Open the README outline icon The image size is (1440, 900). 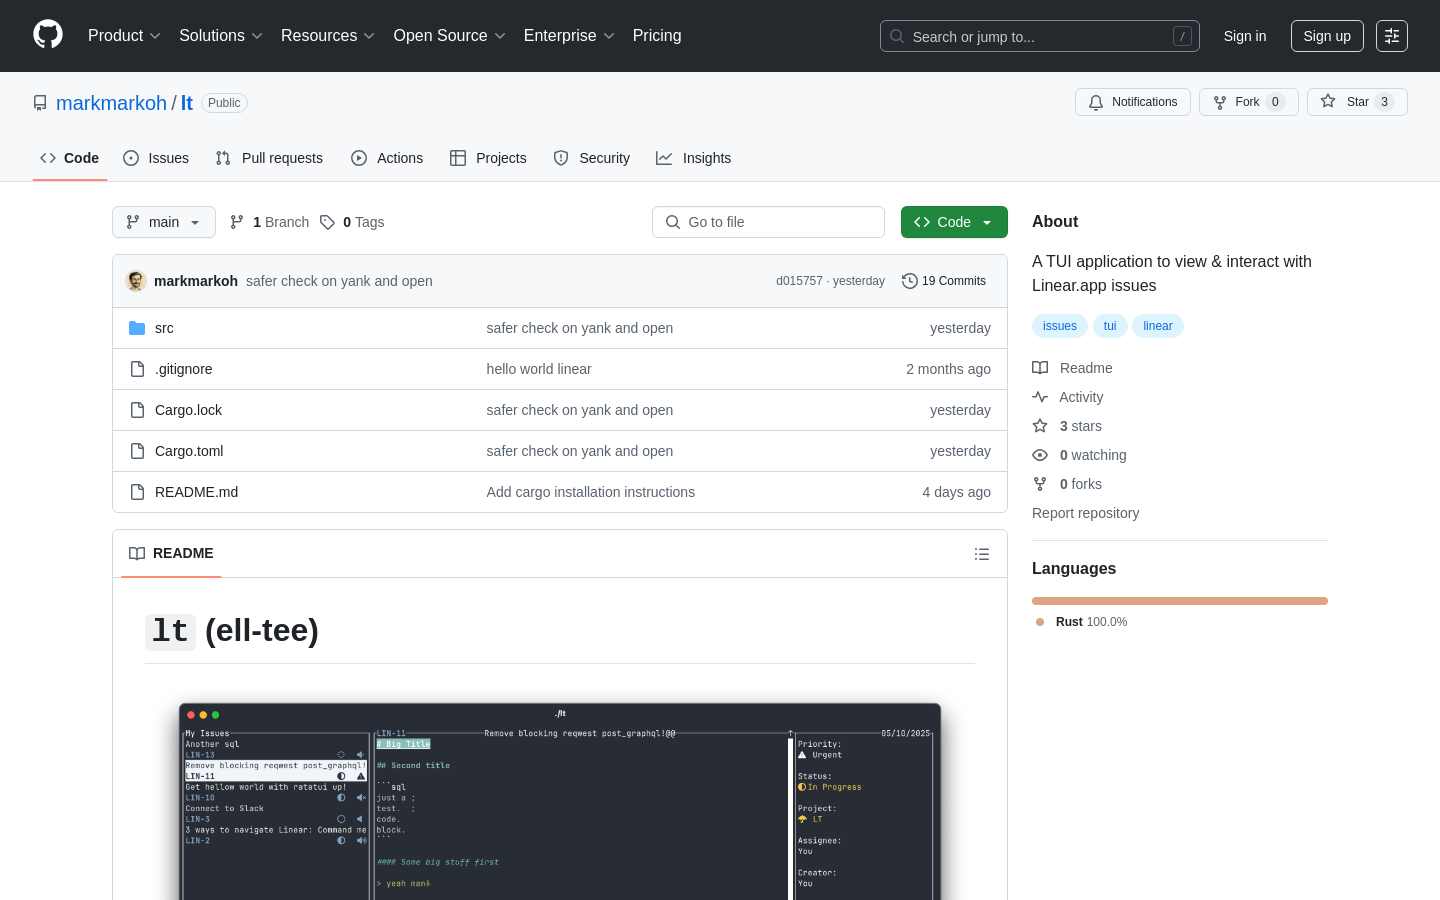(982, 554)
